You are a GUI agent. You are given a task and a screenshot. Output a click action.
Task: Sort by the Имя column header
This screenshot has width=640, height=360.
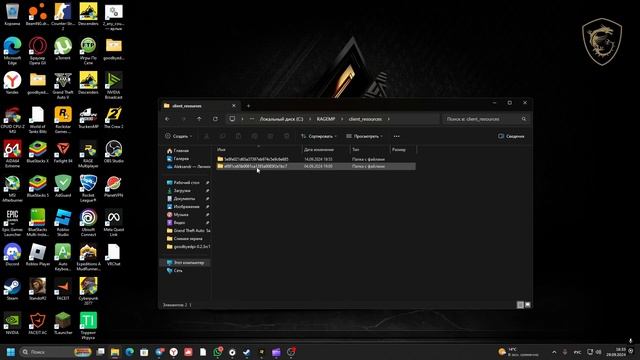(258, 150)
